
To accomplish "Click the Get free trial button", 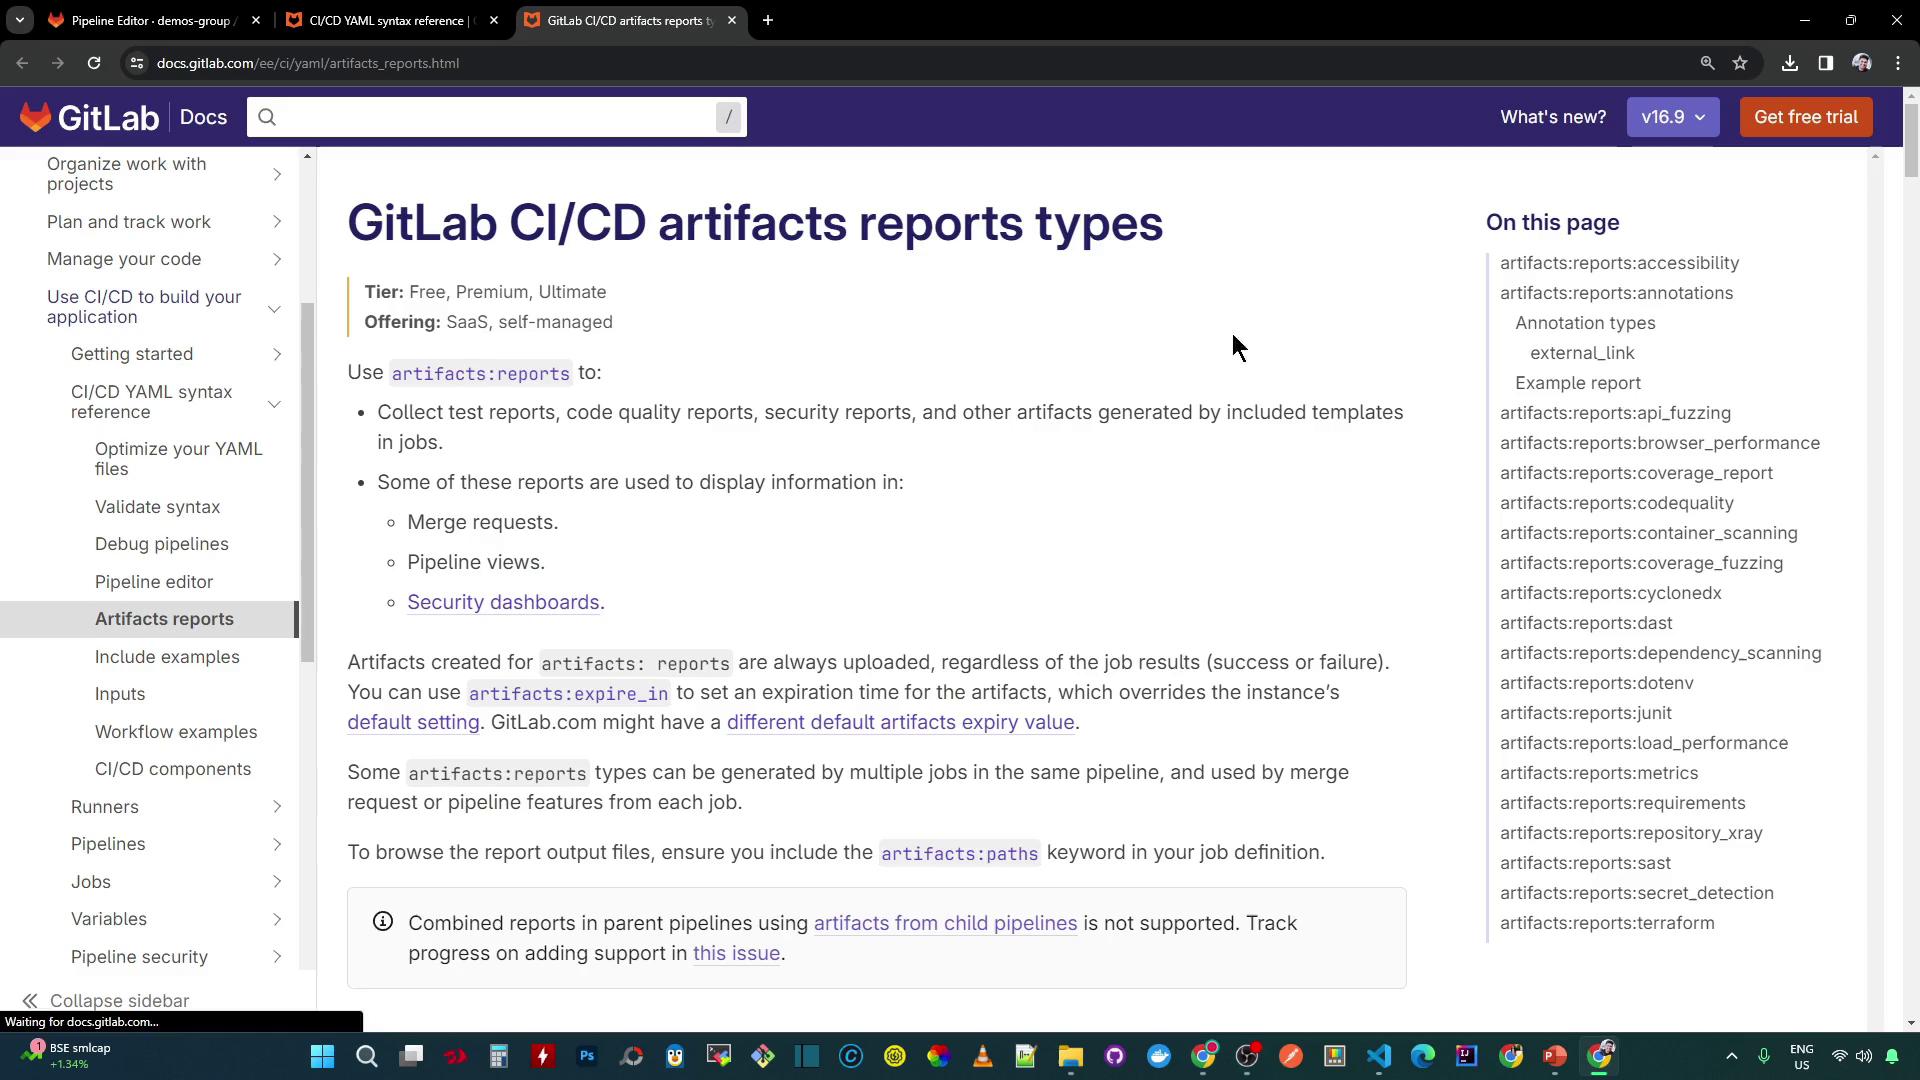I will 1806,117.
